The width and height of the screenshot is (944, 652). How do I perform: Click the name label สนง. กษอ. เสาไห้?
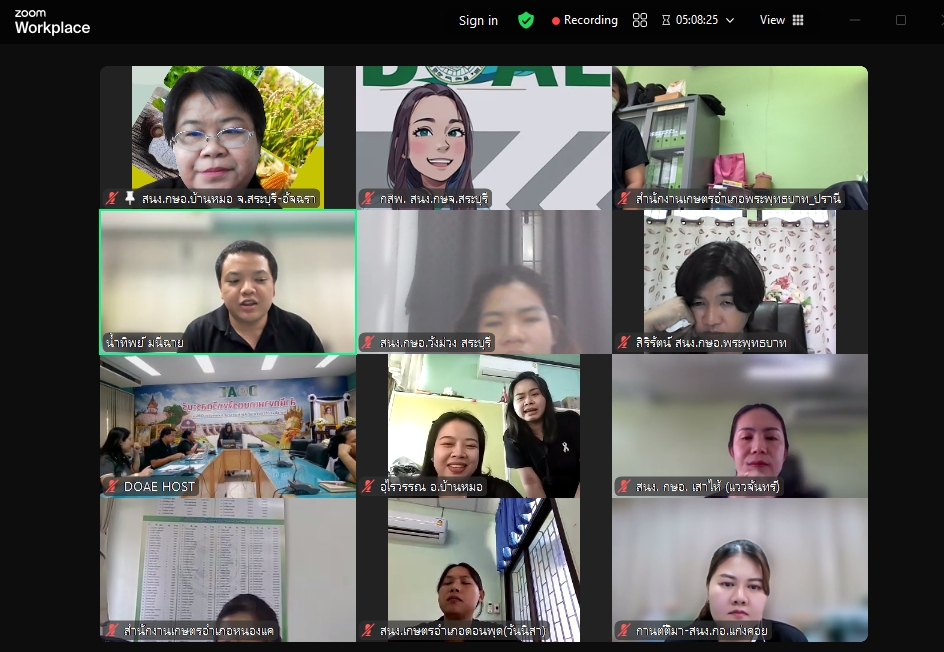click(x=707, y=487)
